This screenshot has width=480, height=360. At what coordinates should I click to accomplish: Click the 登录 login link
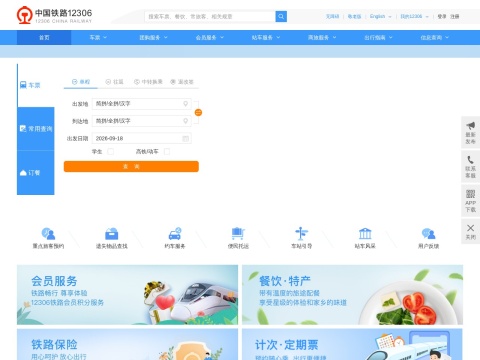[x=442, y=16]
